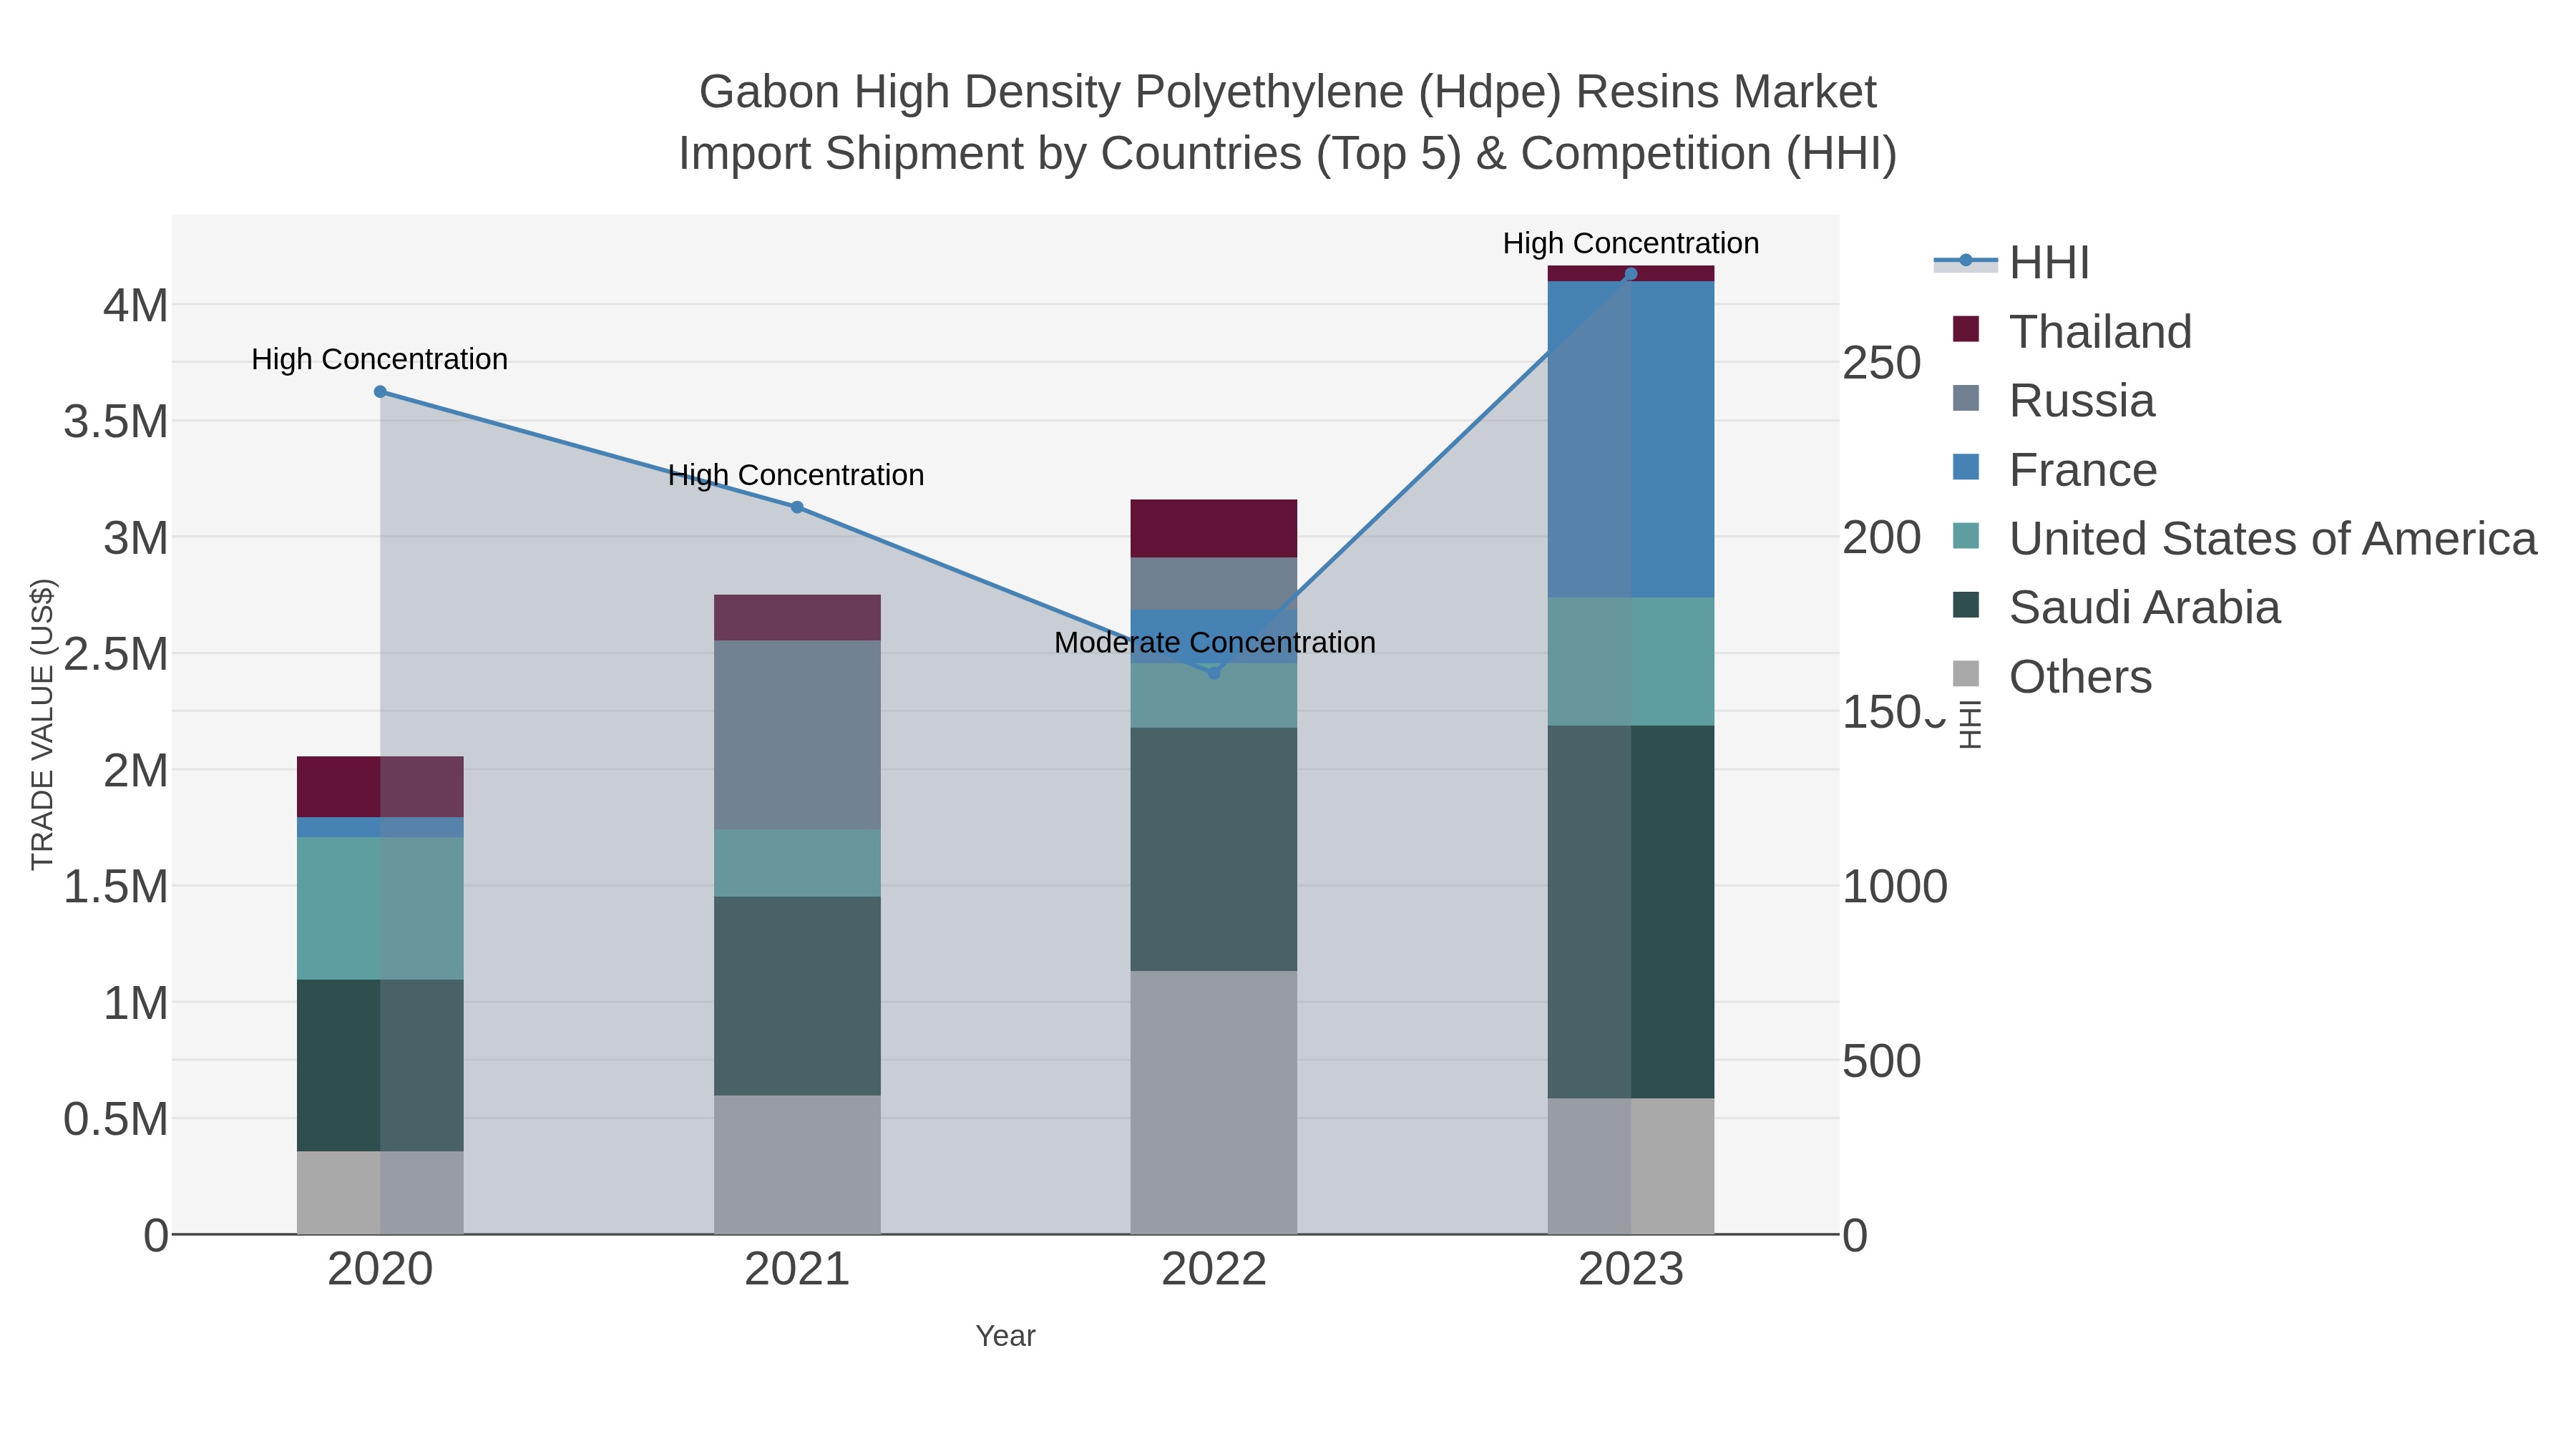2576x1449 pixels.
Task: Click High Concentration annotation above 2023
Action: coord(1631,243)
